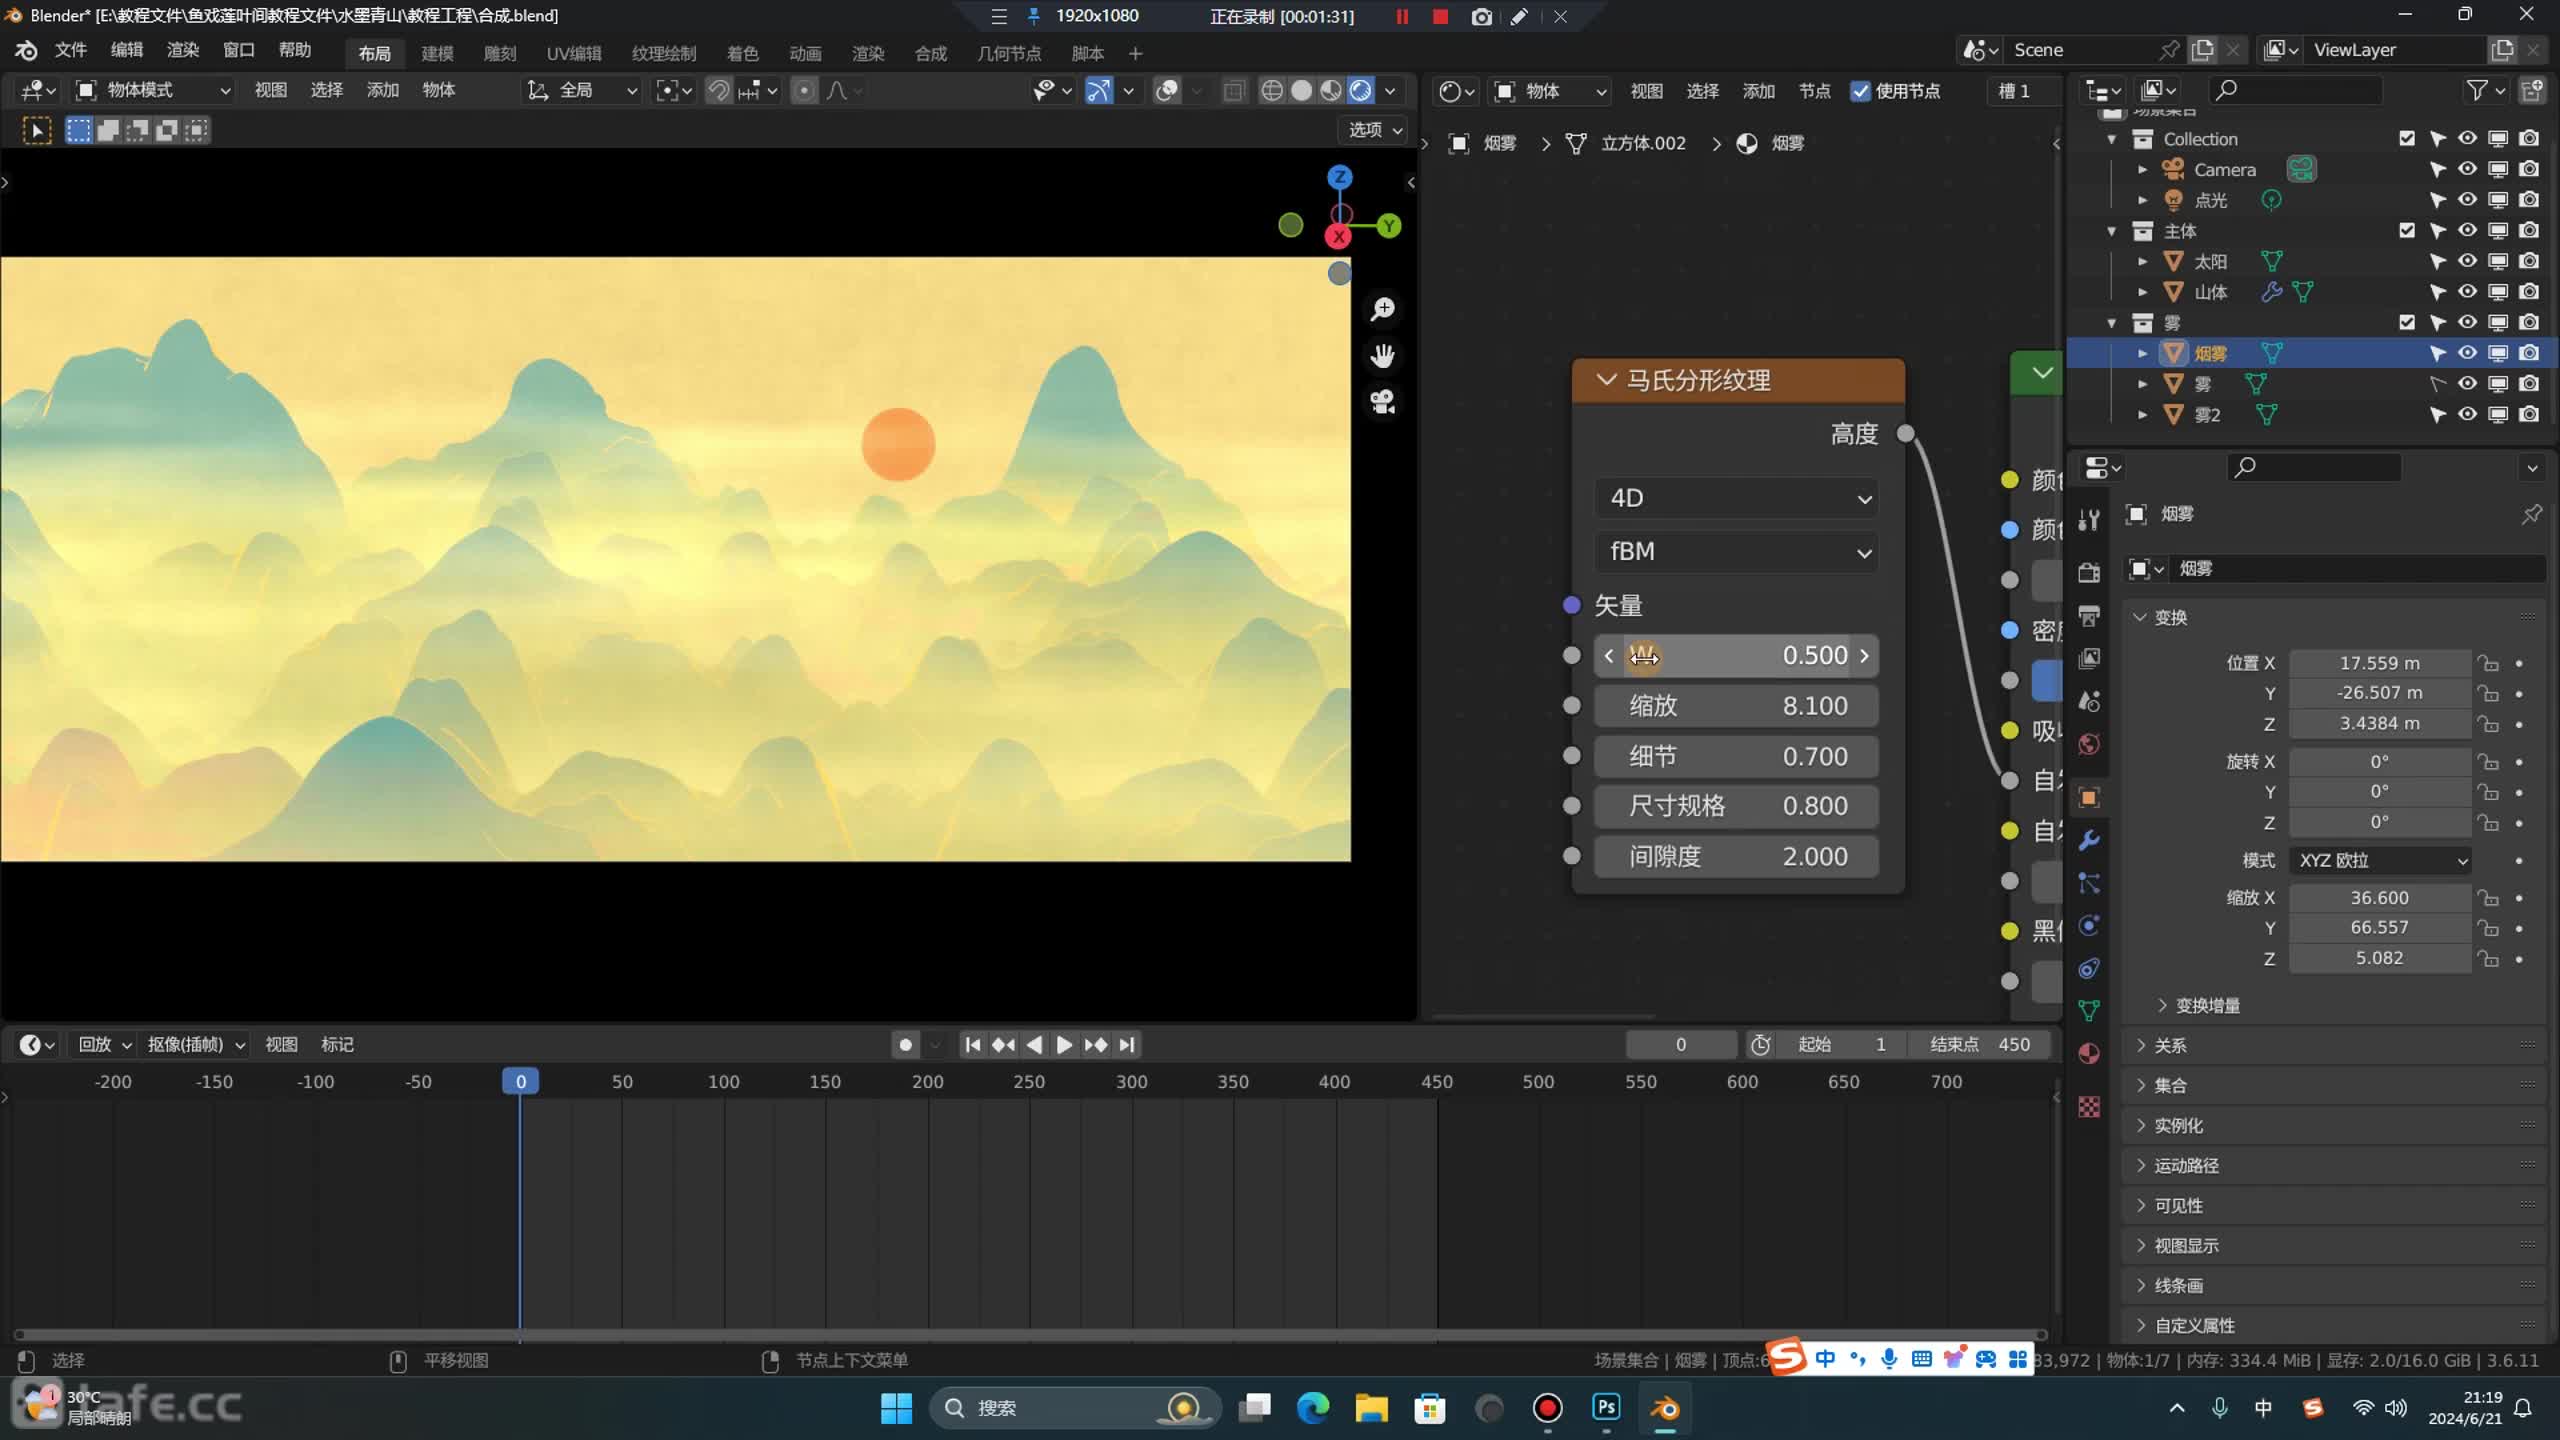The width and height of the screenshot is (2560, 1440).
Task: Open the 渲染 menu in top bar
Action: point(182,50)
